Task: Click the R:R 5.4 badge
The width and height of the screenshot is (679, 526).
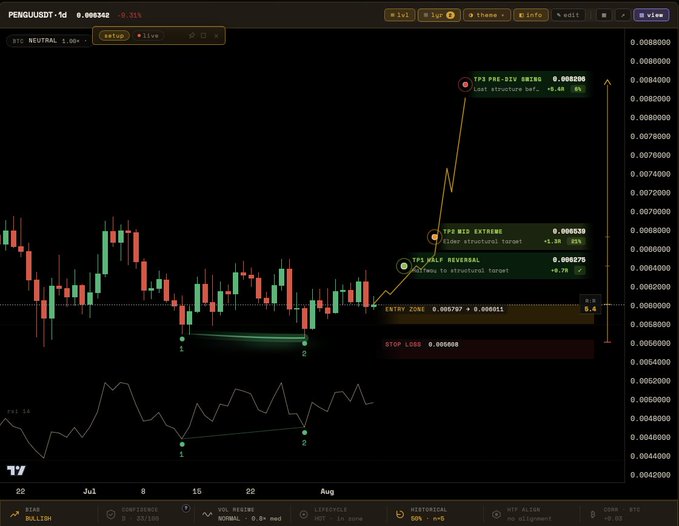Action: (x=590, y=304)
